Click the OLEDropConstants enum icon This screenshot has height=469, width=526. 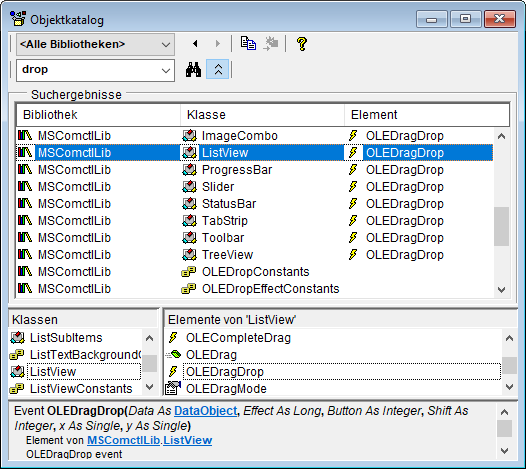click(x=189, y=272)
